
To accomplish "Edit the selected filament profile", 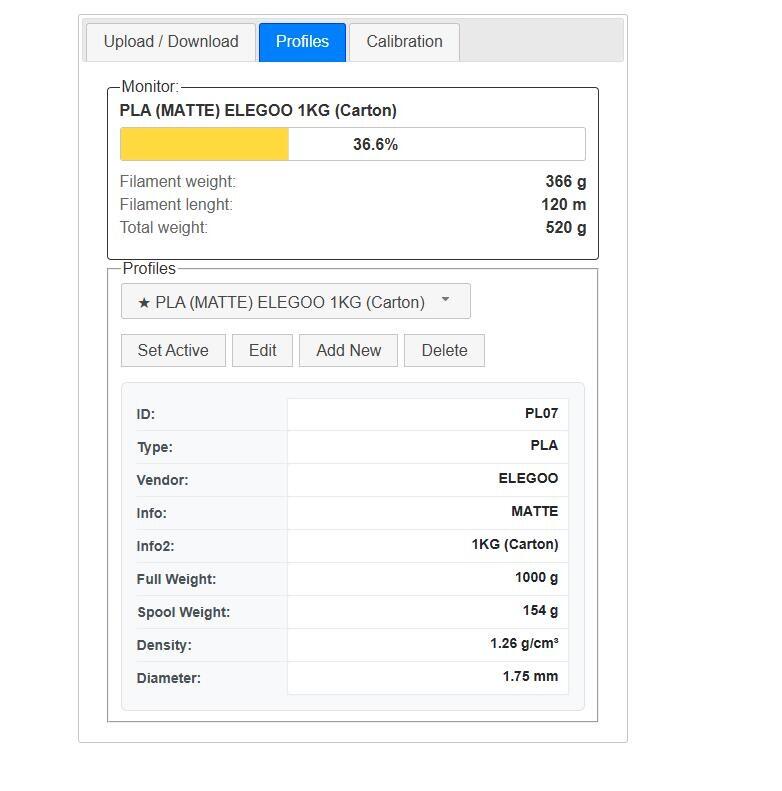I will (262, 350).
